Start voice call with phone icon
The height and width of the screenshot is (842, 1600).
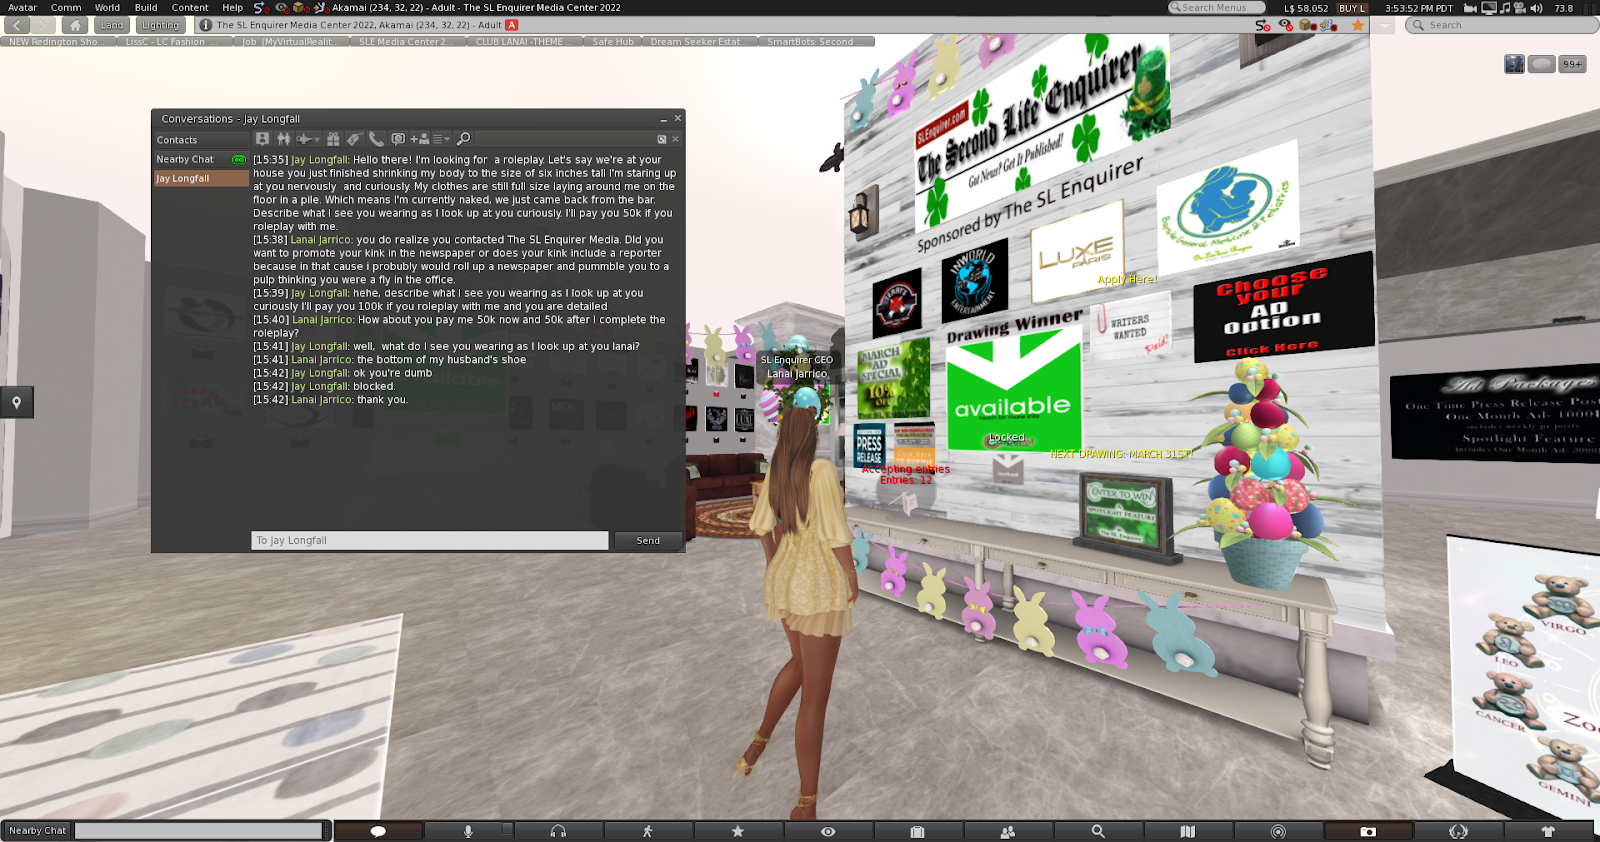click(x=376, y=139)
